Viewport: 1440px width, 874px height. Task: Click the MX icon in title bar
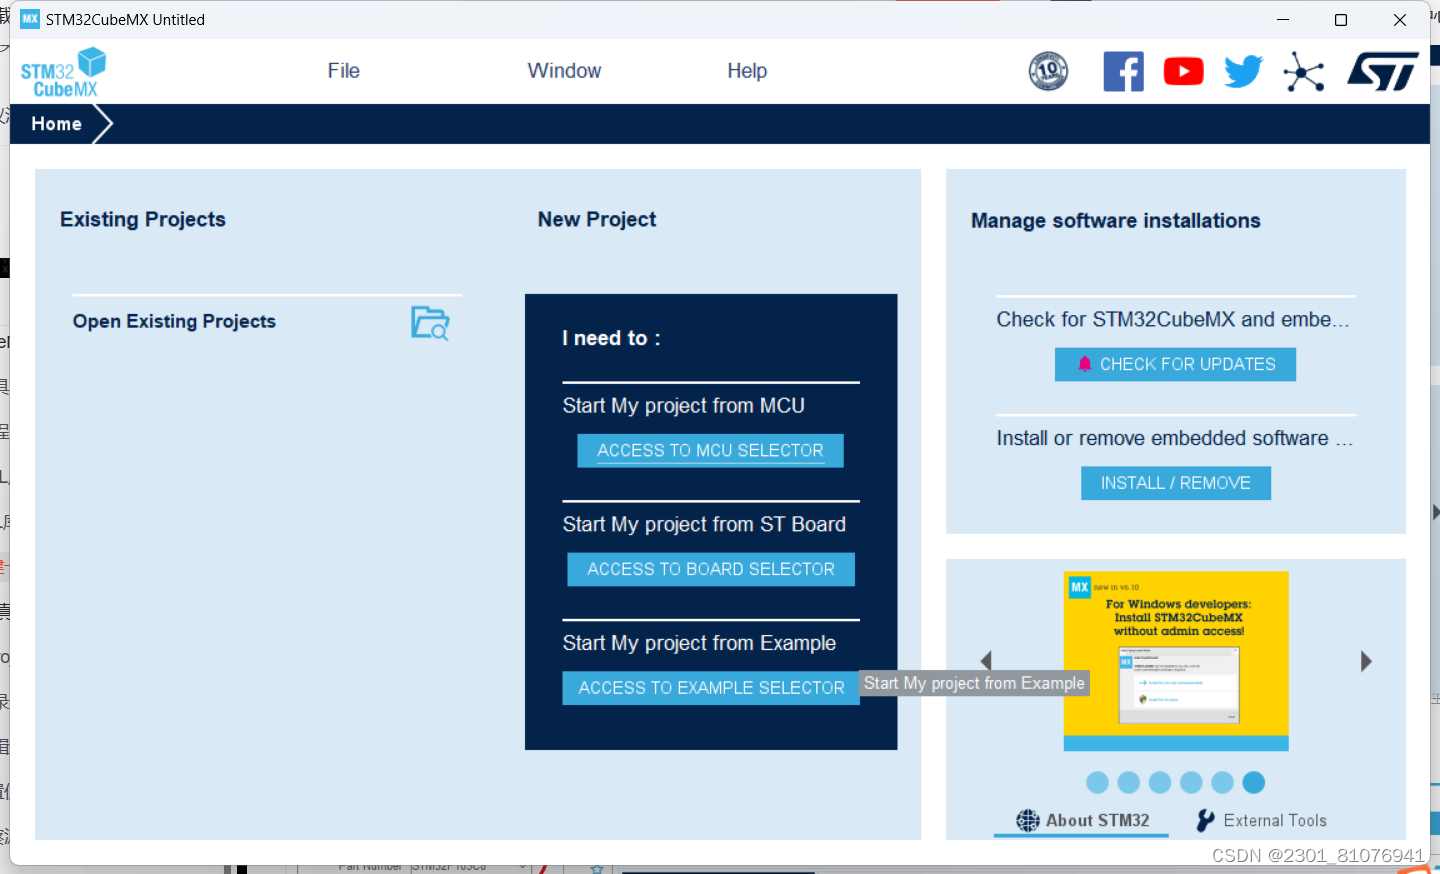tap(30, 19)
